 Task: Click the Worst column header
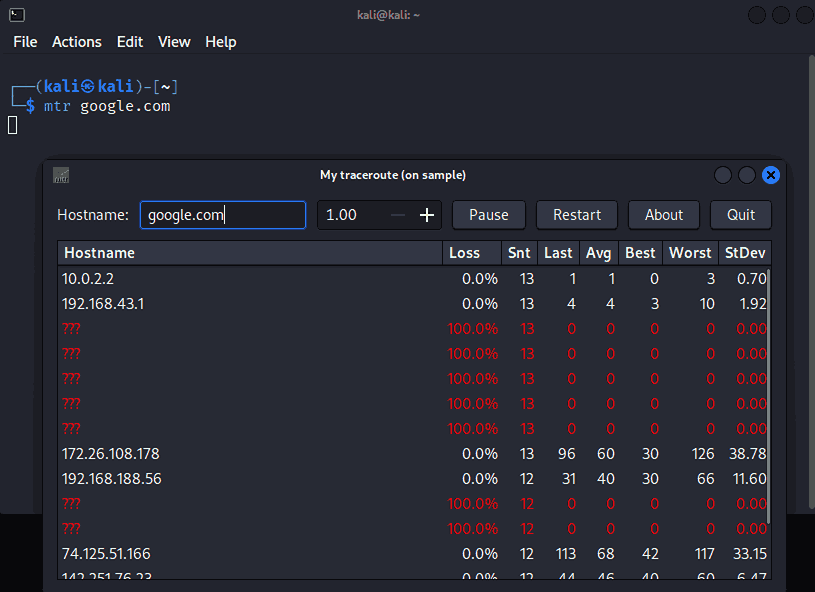tap(690, 253)
